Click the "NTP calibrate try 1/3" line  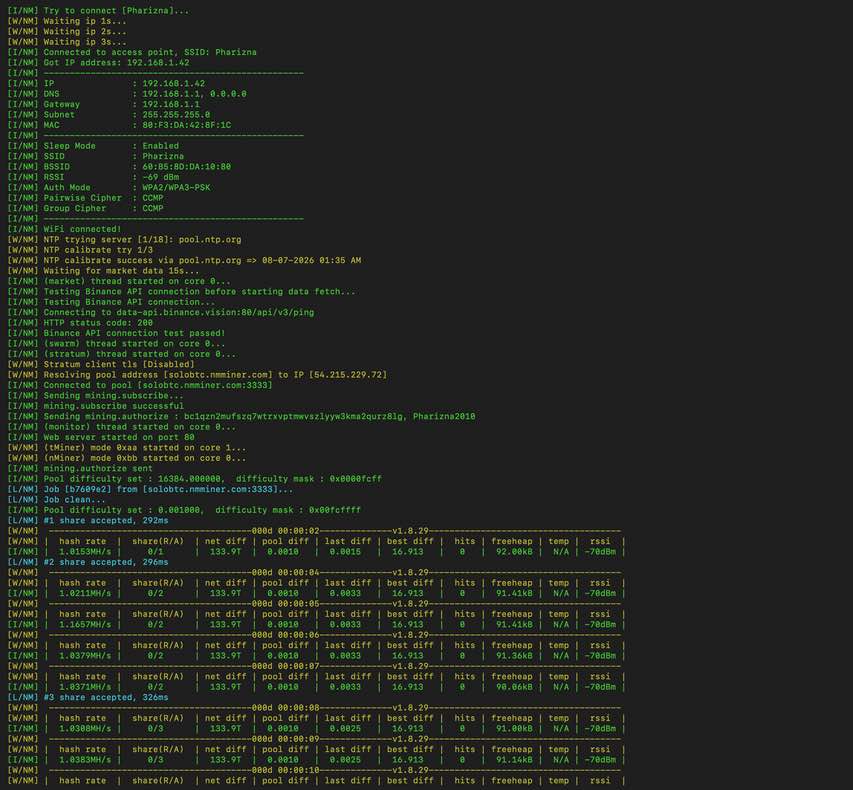(98, 250)
